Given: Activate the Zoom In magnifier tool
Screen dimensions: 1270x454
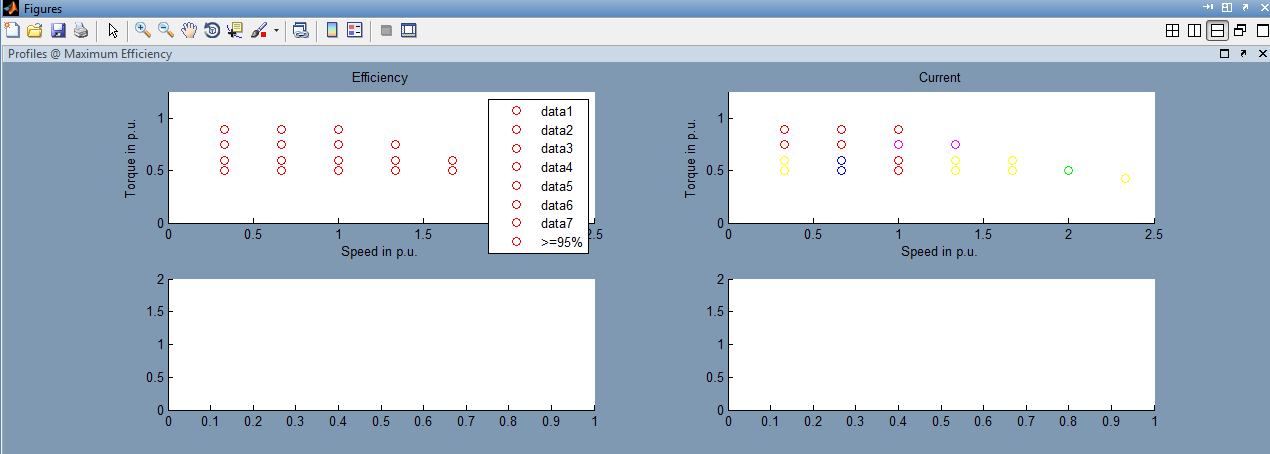Looking at the screenshot, I should (143, 30).
